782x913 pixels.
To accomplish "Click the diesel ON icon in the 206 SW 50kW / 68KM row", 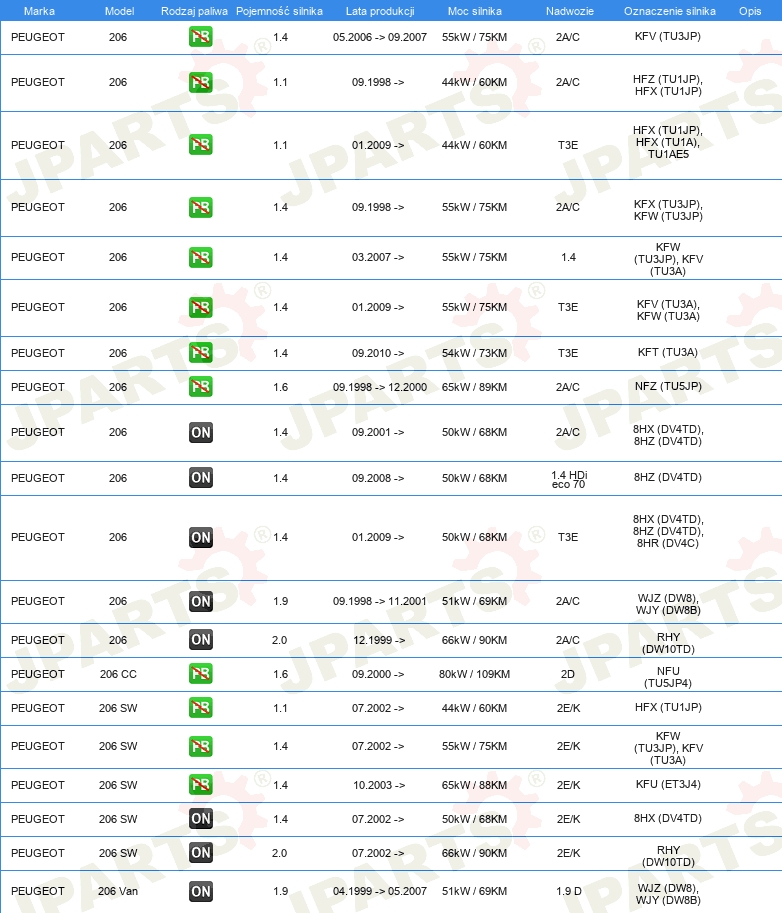I will pos(200,819).
